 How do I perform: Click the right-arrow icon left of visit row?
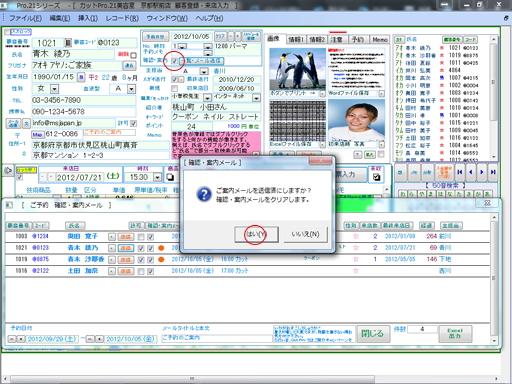pos(8,171)
